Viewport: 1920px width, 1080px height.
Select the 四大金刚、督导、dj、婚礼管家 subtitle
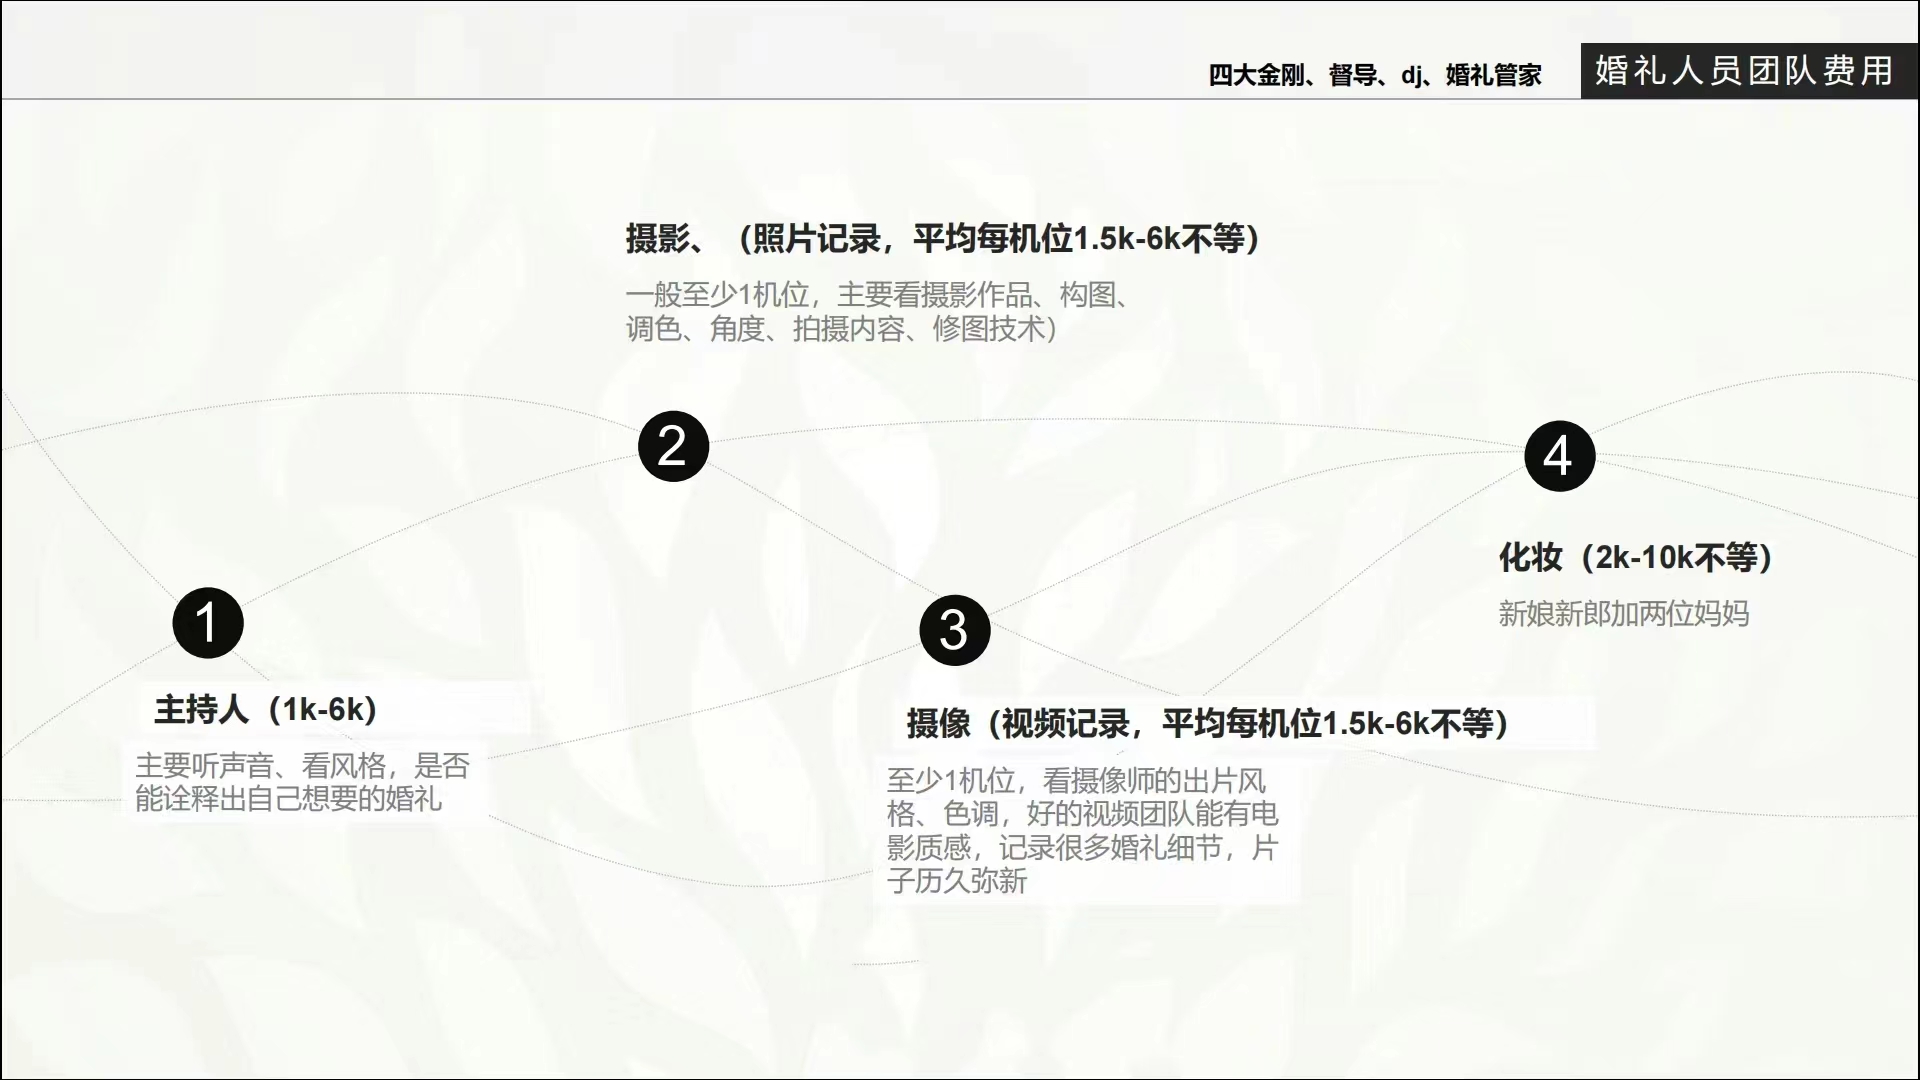1375,75
